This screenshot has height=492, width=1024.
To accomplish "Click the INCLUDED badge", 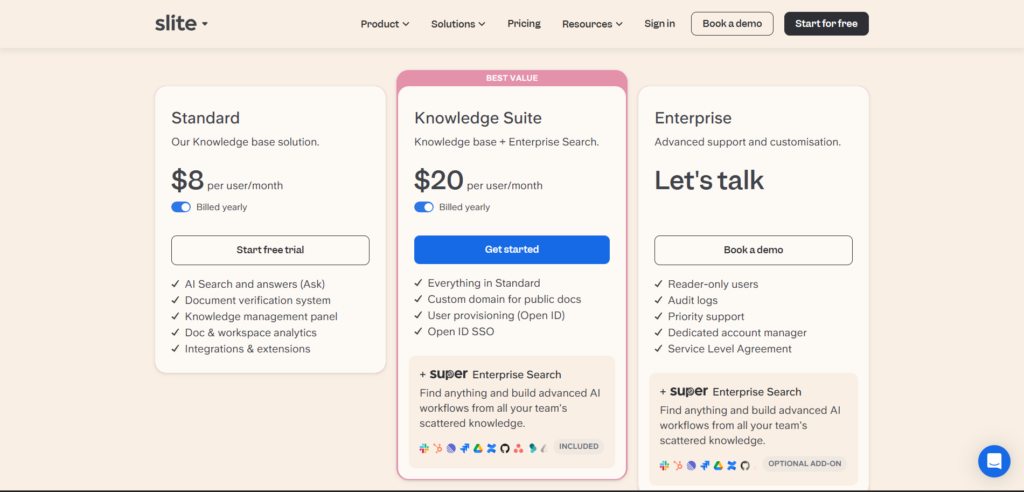I will pos(579,446).
